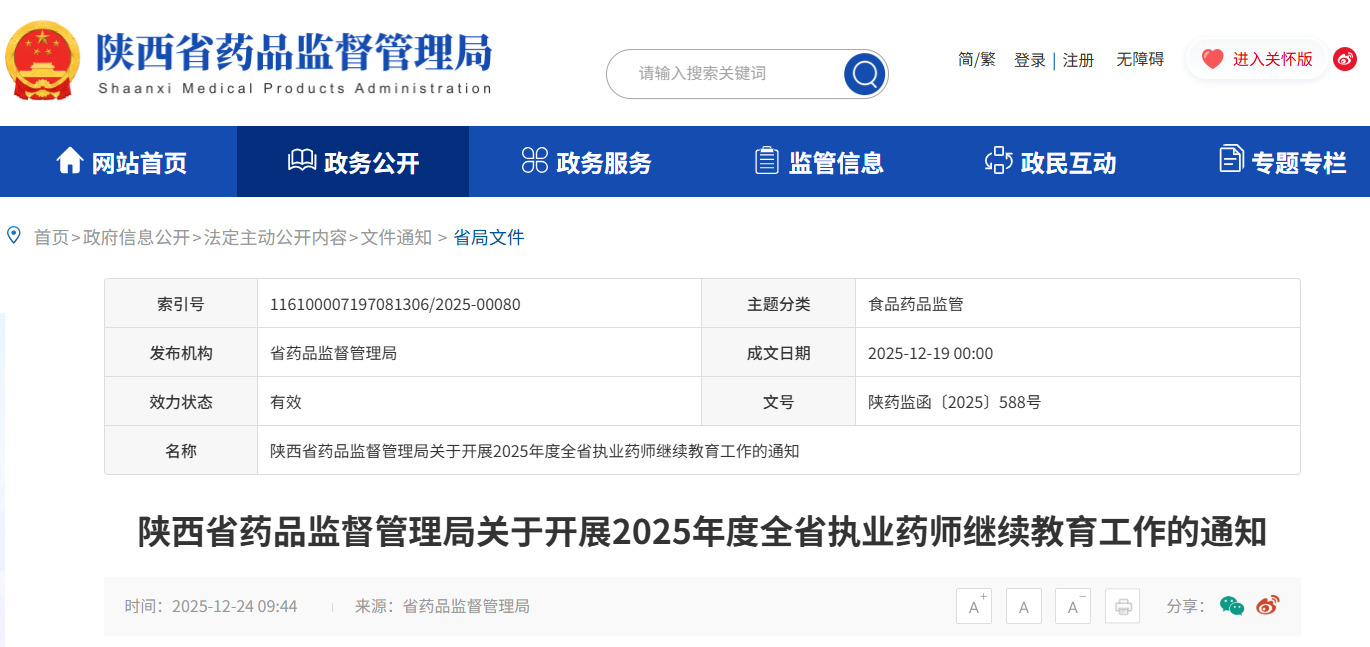Increase font size with A+ button
This screenshot has width=1370, height=647.
(x=973, y=606)
